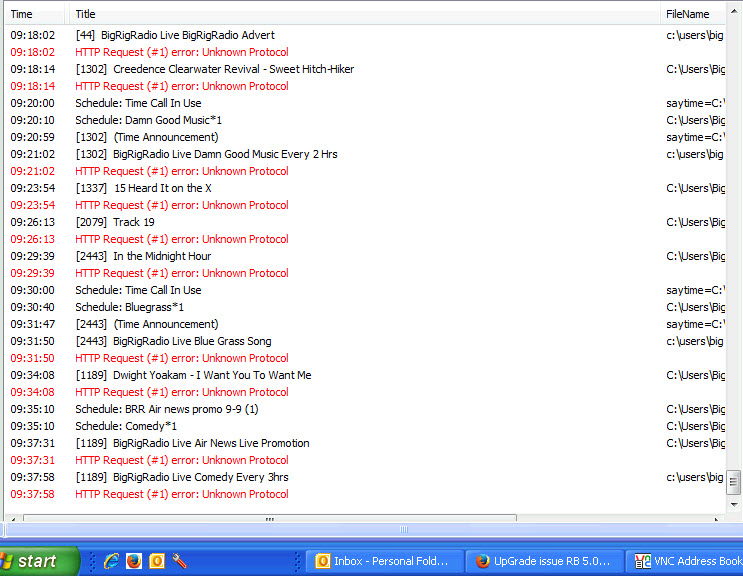Click the tools quick launch icon
Viewport: 743px width, 576px height.
click(180, 561)
